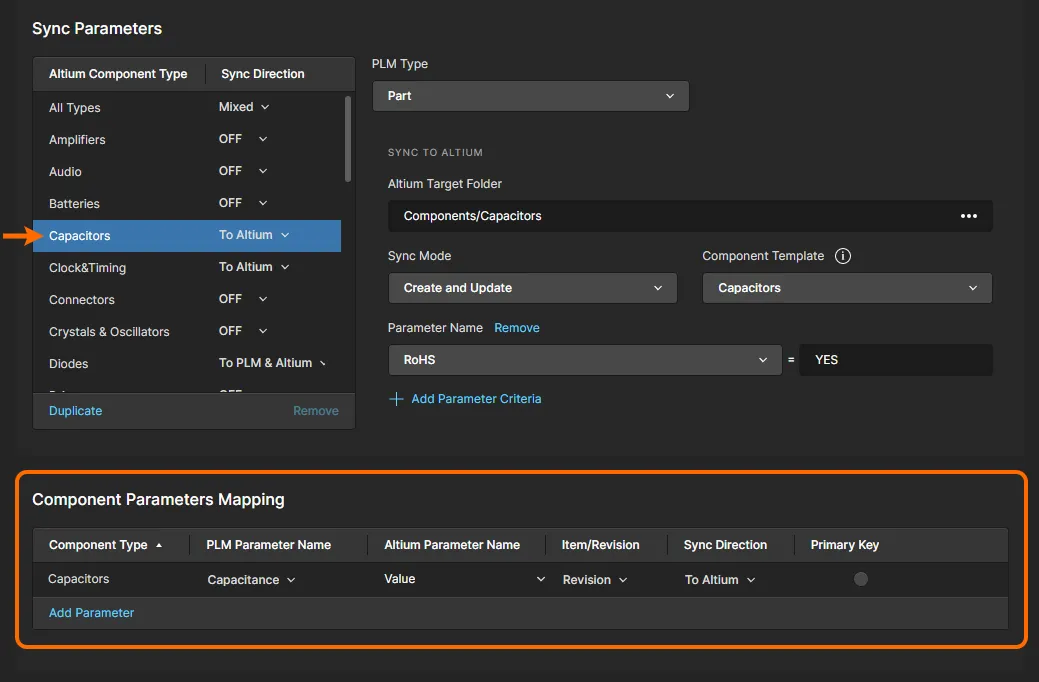Expand the Sync Mode Create and Update dropdown
Viewport: 1039px width, 682px height.
pos(532,288)
